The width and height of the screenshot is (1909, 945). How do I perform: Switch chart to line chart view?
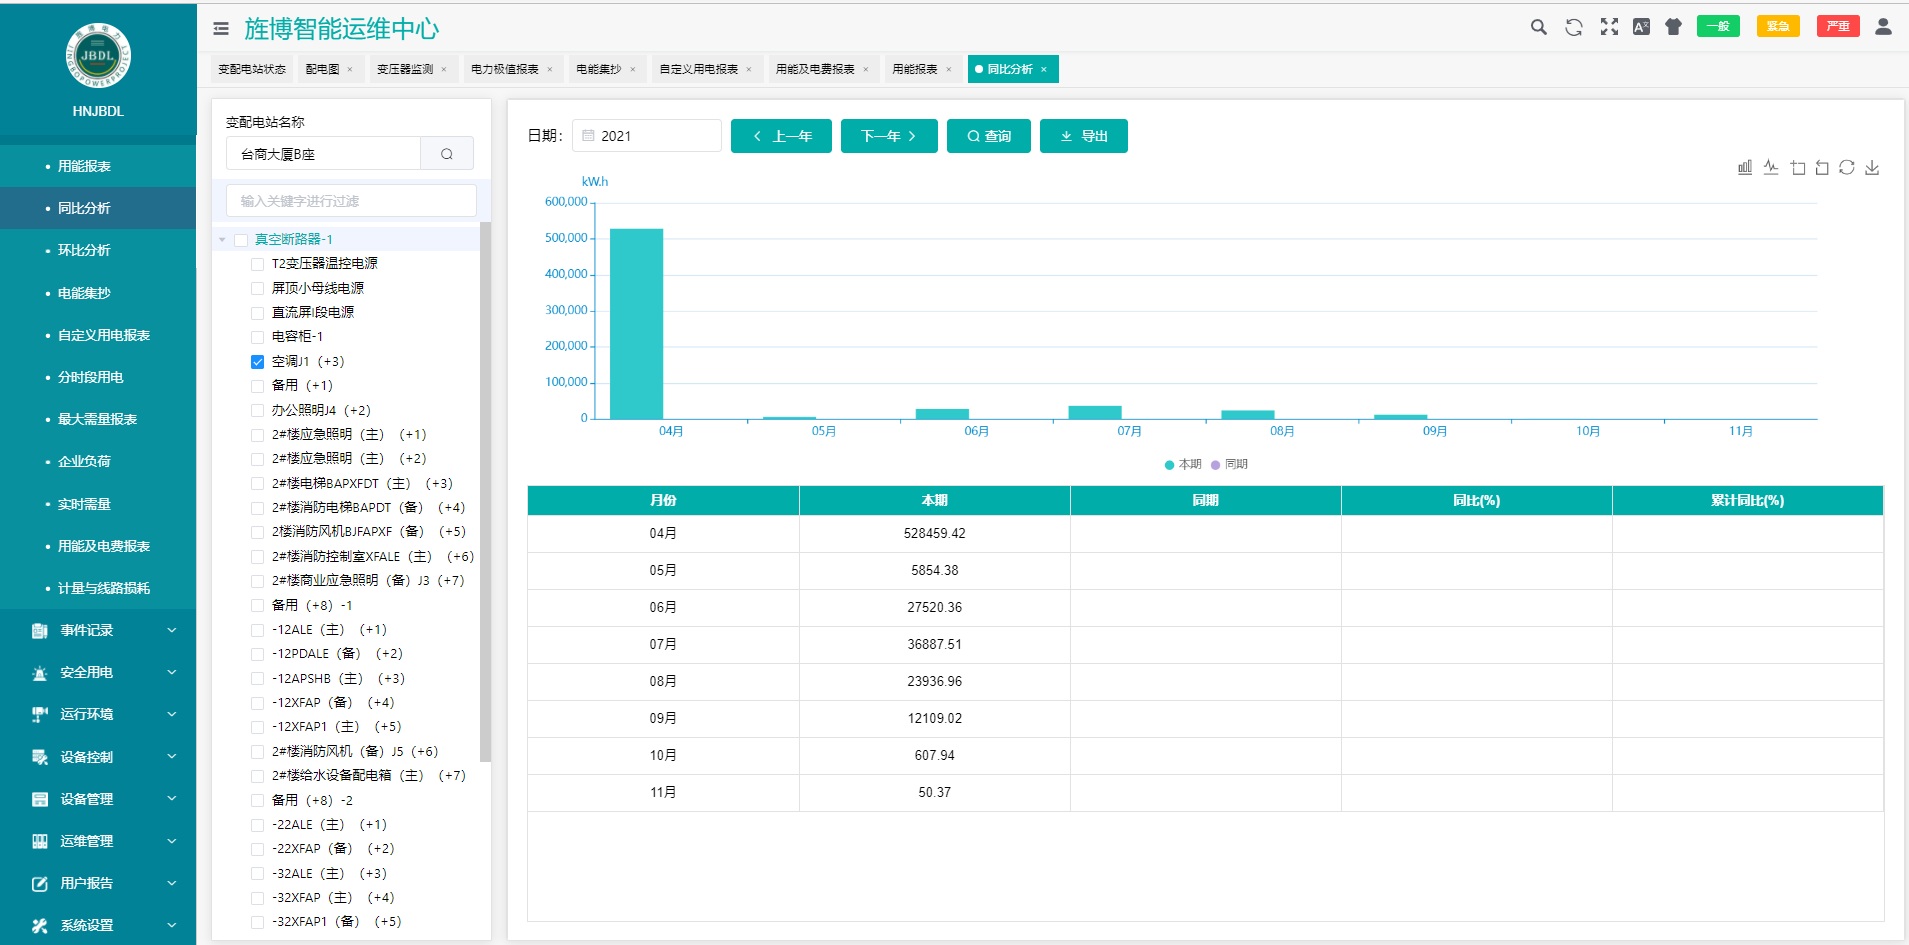(x=1770, y=168)
